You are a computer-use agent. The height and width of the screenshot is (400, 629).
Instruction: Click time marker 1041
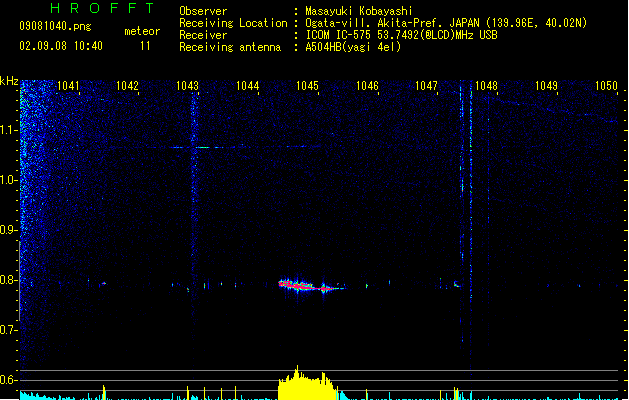68,86
